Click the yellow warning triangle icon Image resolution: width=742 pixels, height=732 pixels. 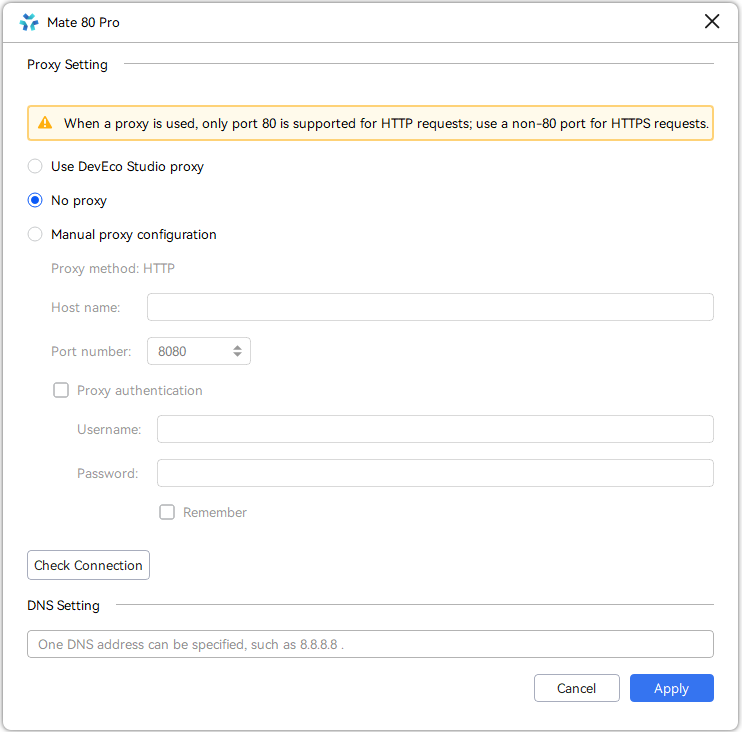(45, 123)
